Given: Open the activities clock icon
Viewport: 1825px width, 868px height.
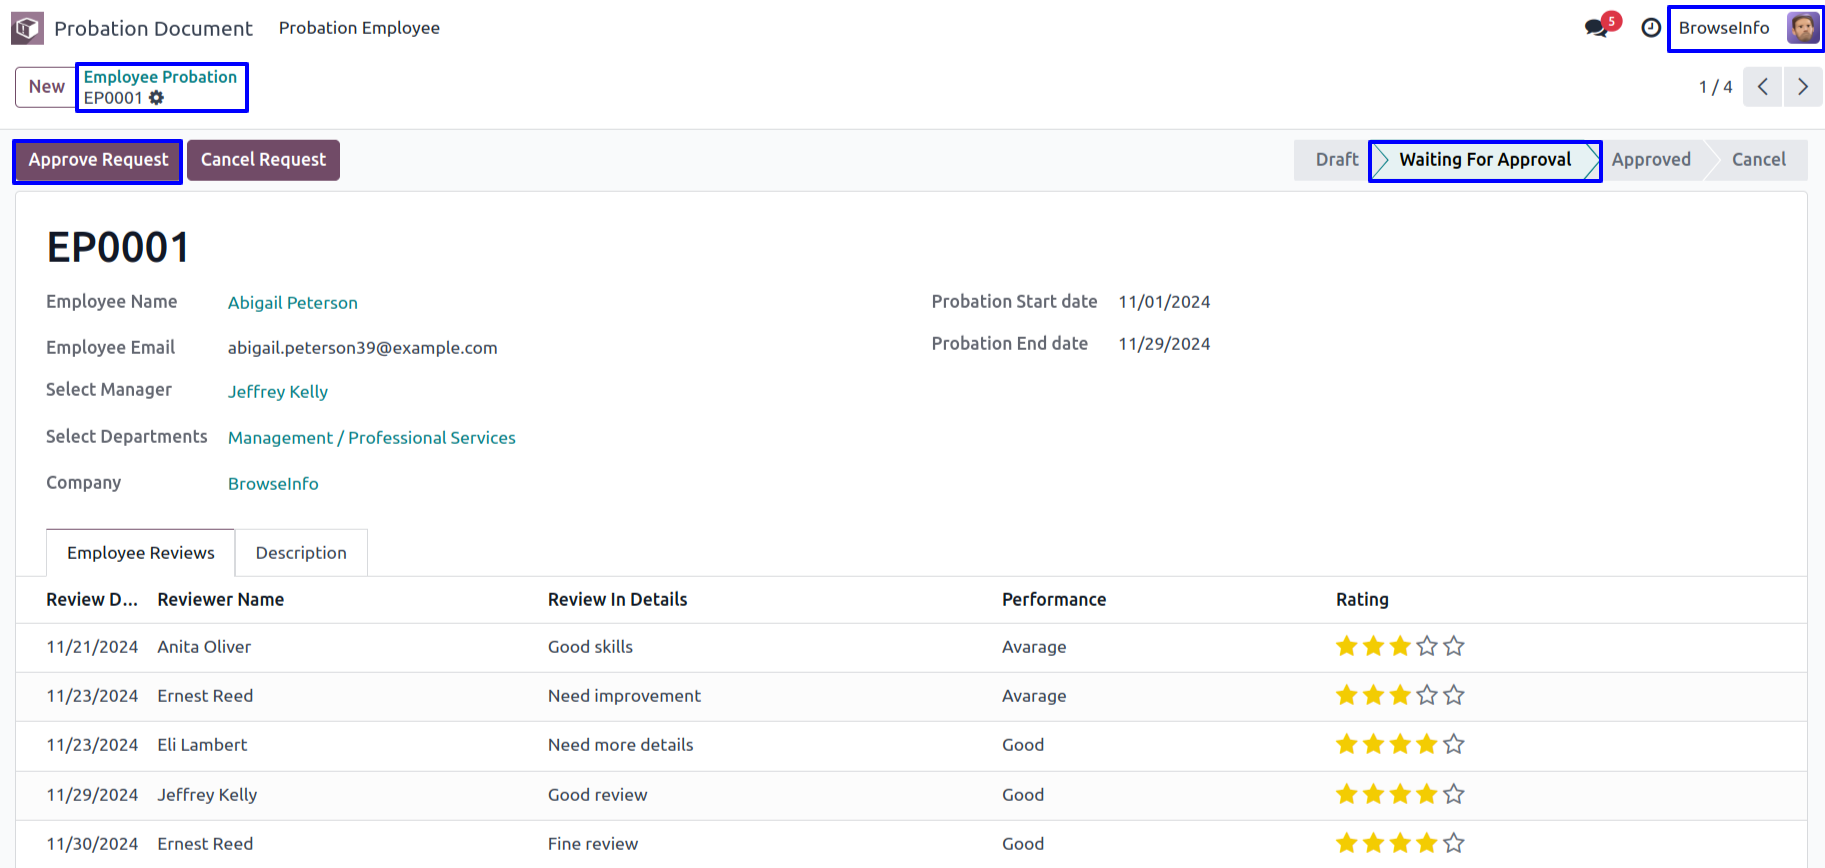Looking at the screenshot, I should 1651,28.
